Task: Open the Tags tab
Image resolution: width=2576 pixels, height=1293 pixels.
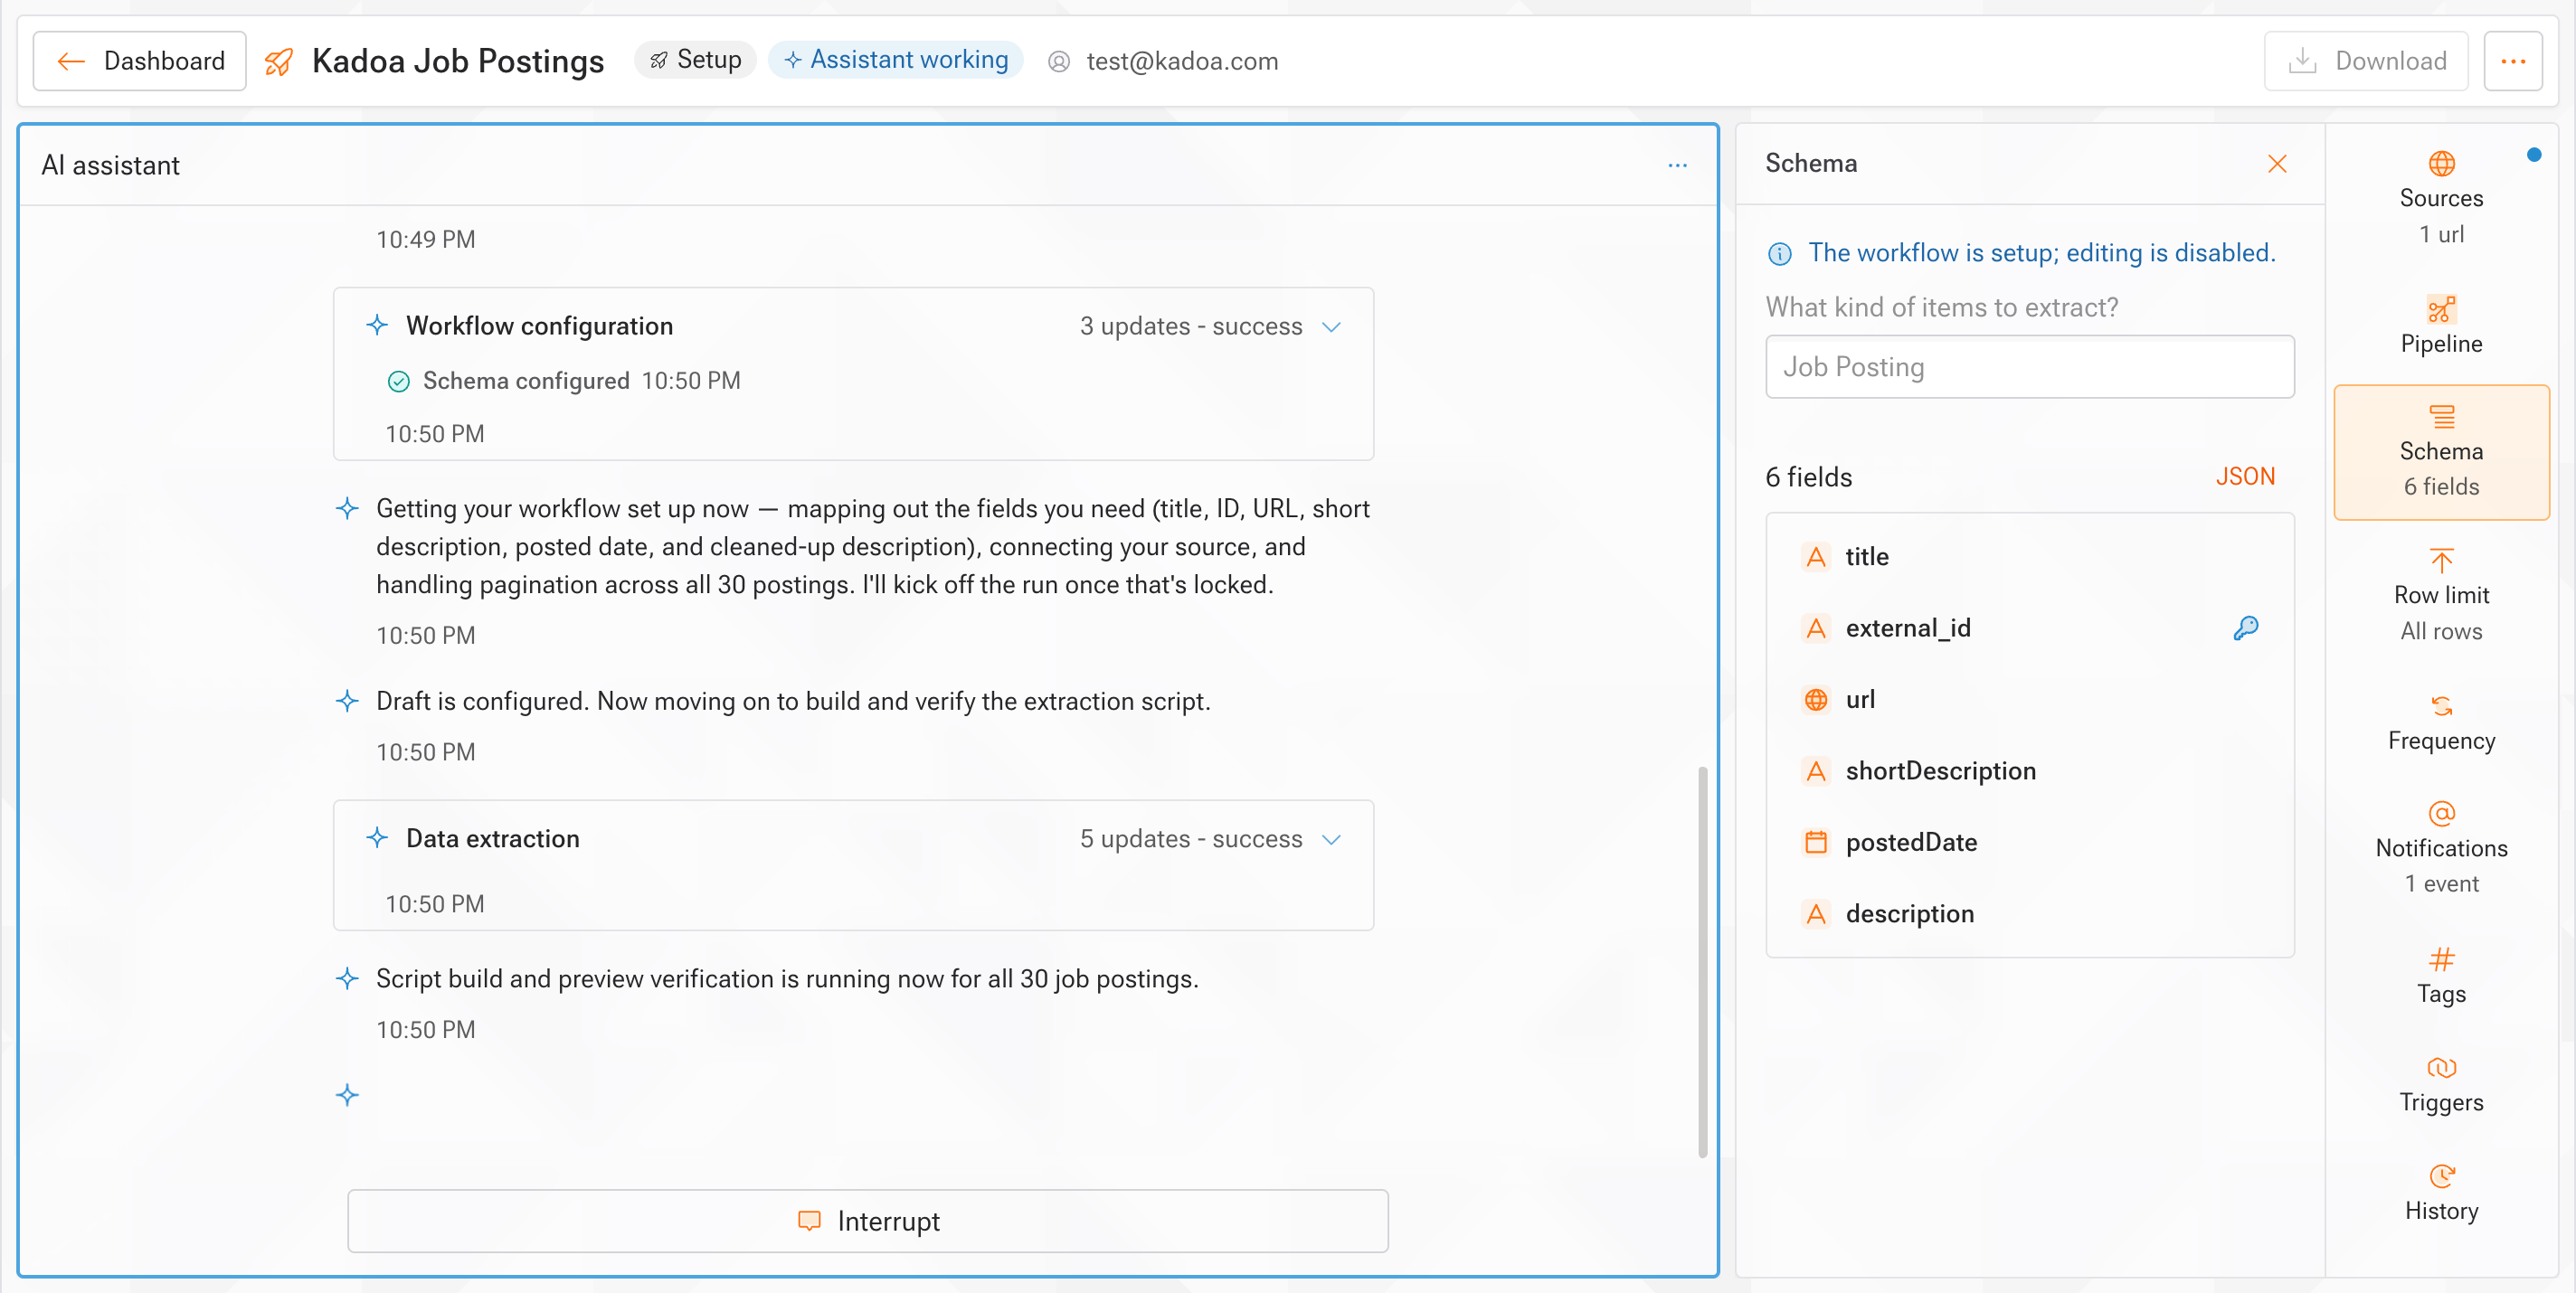Action: coord(2441,976)
